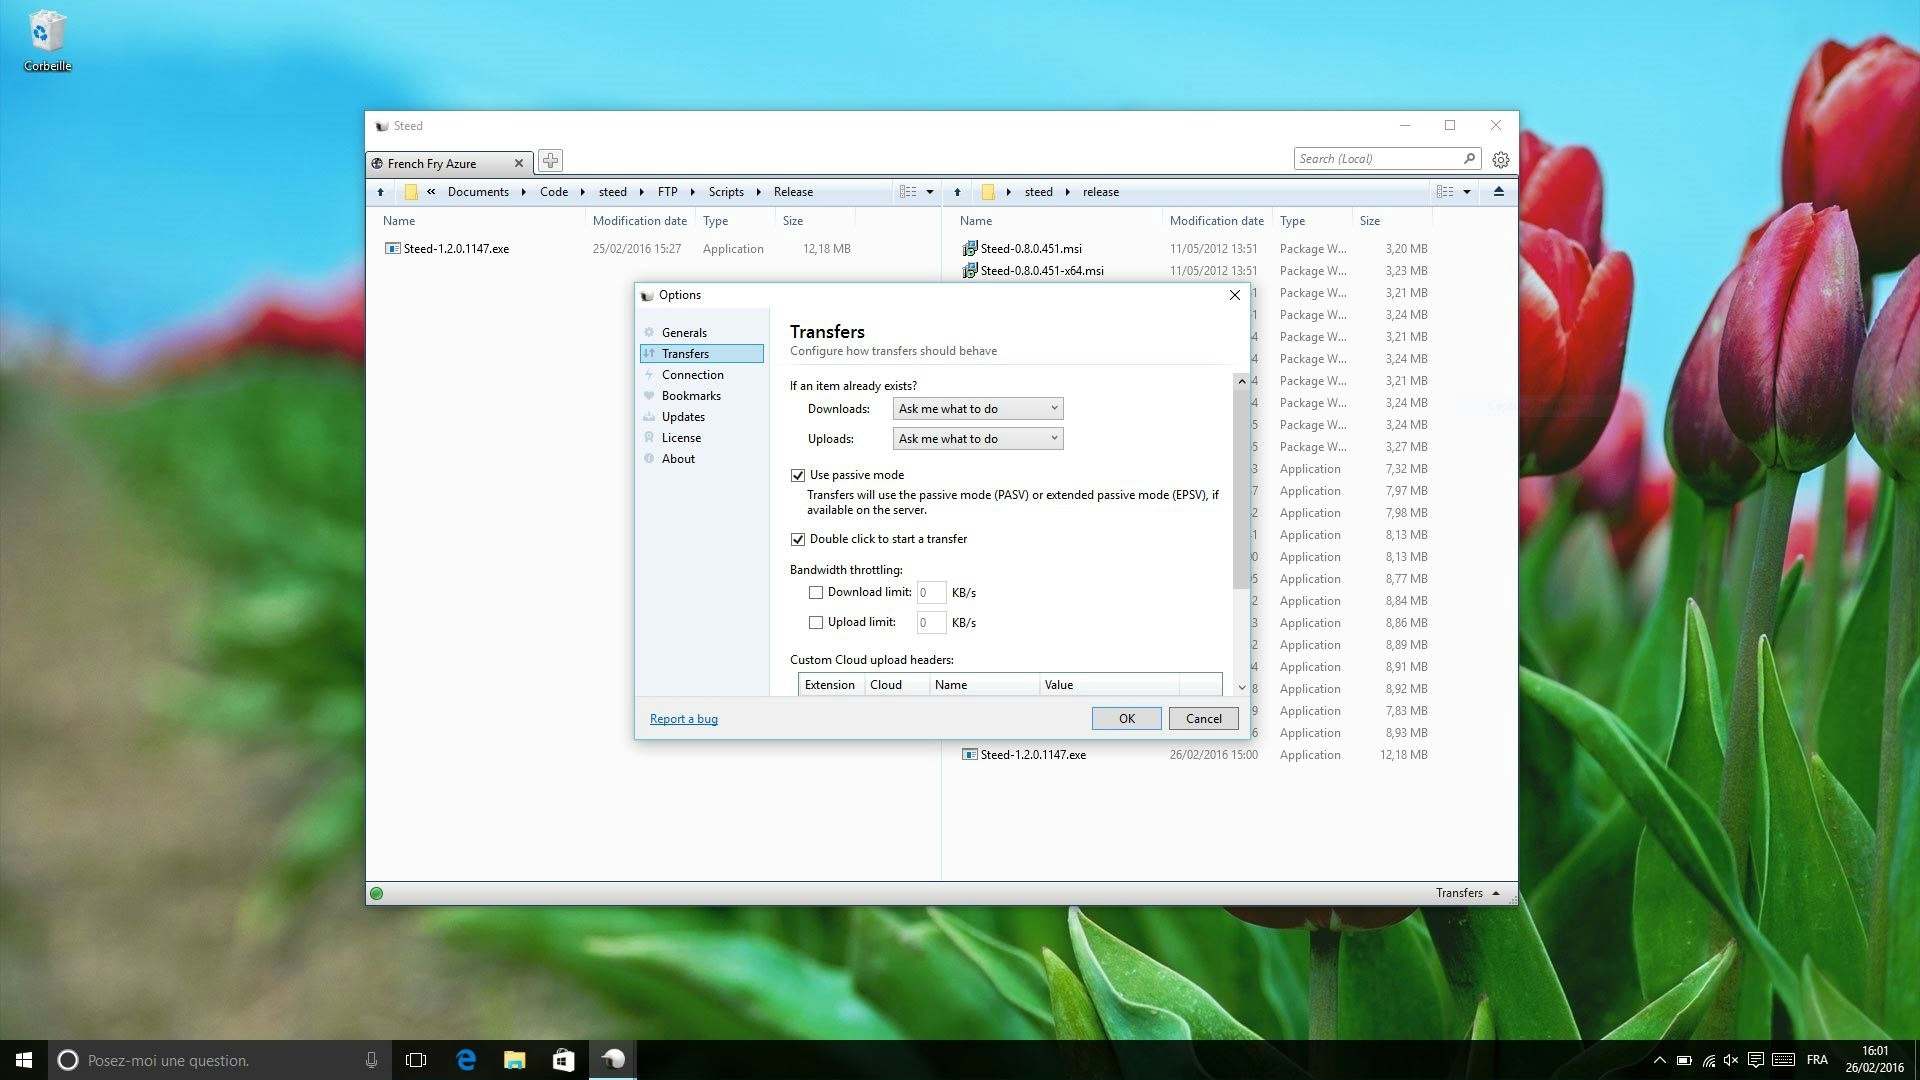Click the Report a bug link
The image size is (1920, 1080).
tap(683, 719)
